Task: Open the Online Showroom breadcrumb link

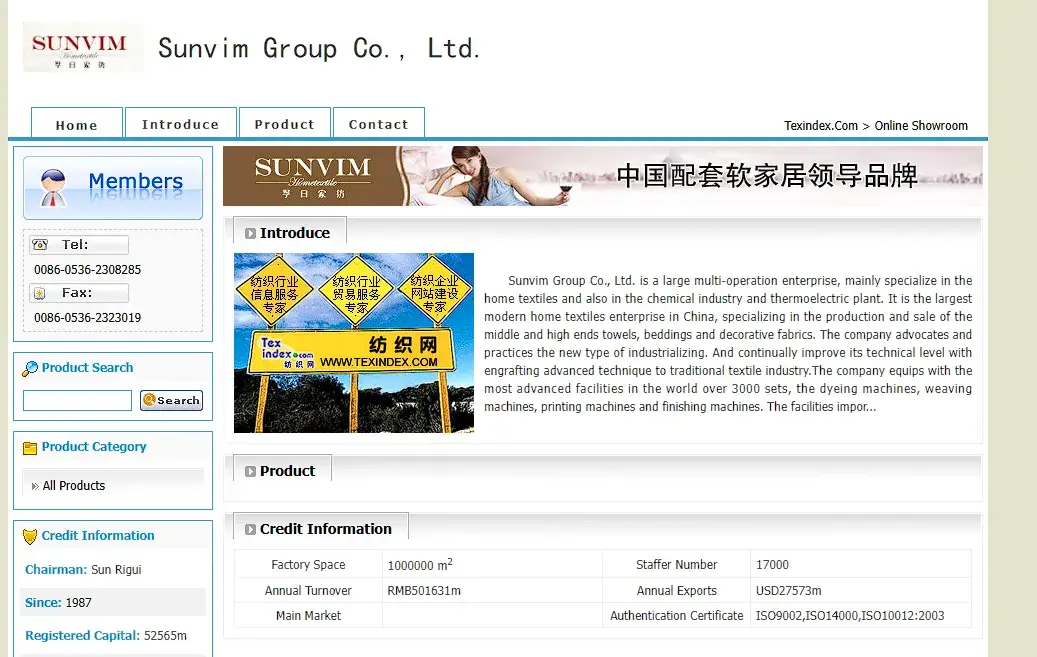Action: pyautogui.click(x=921, y=126)
